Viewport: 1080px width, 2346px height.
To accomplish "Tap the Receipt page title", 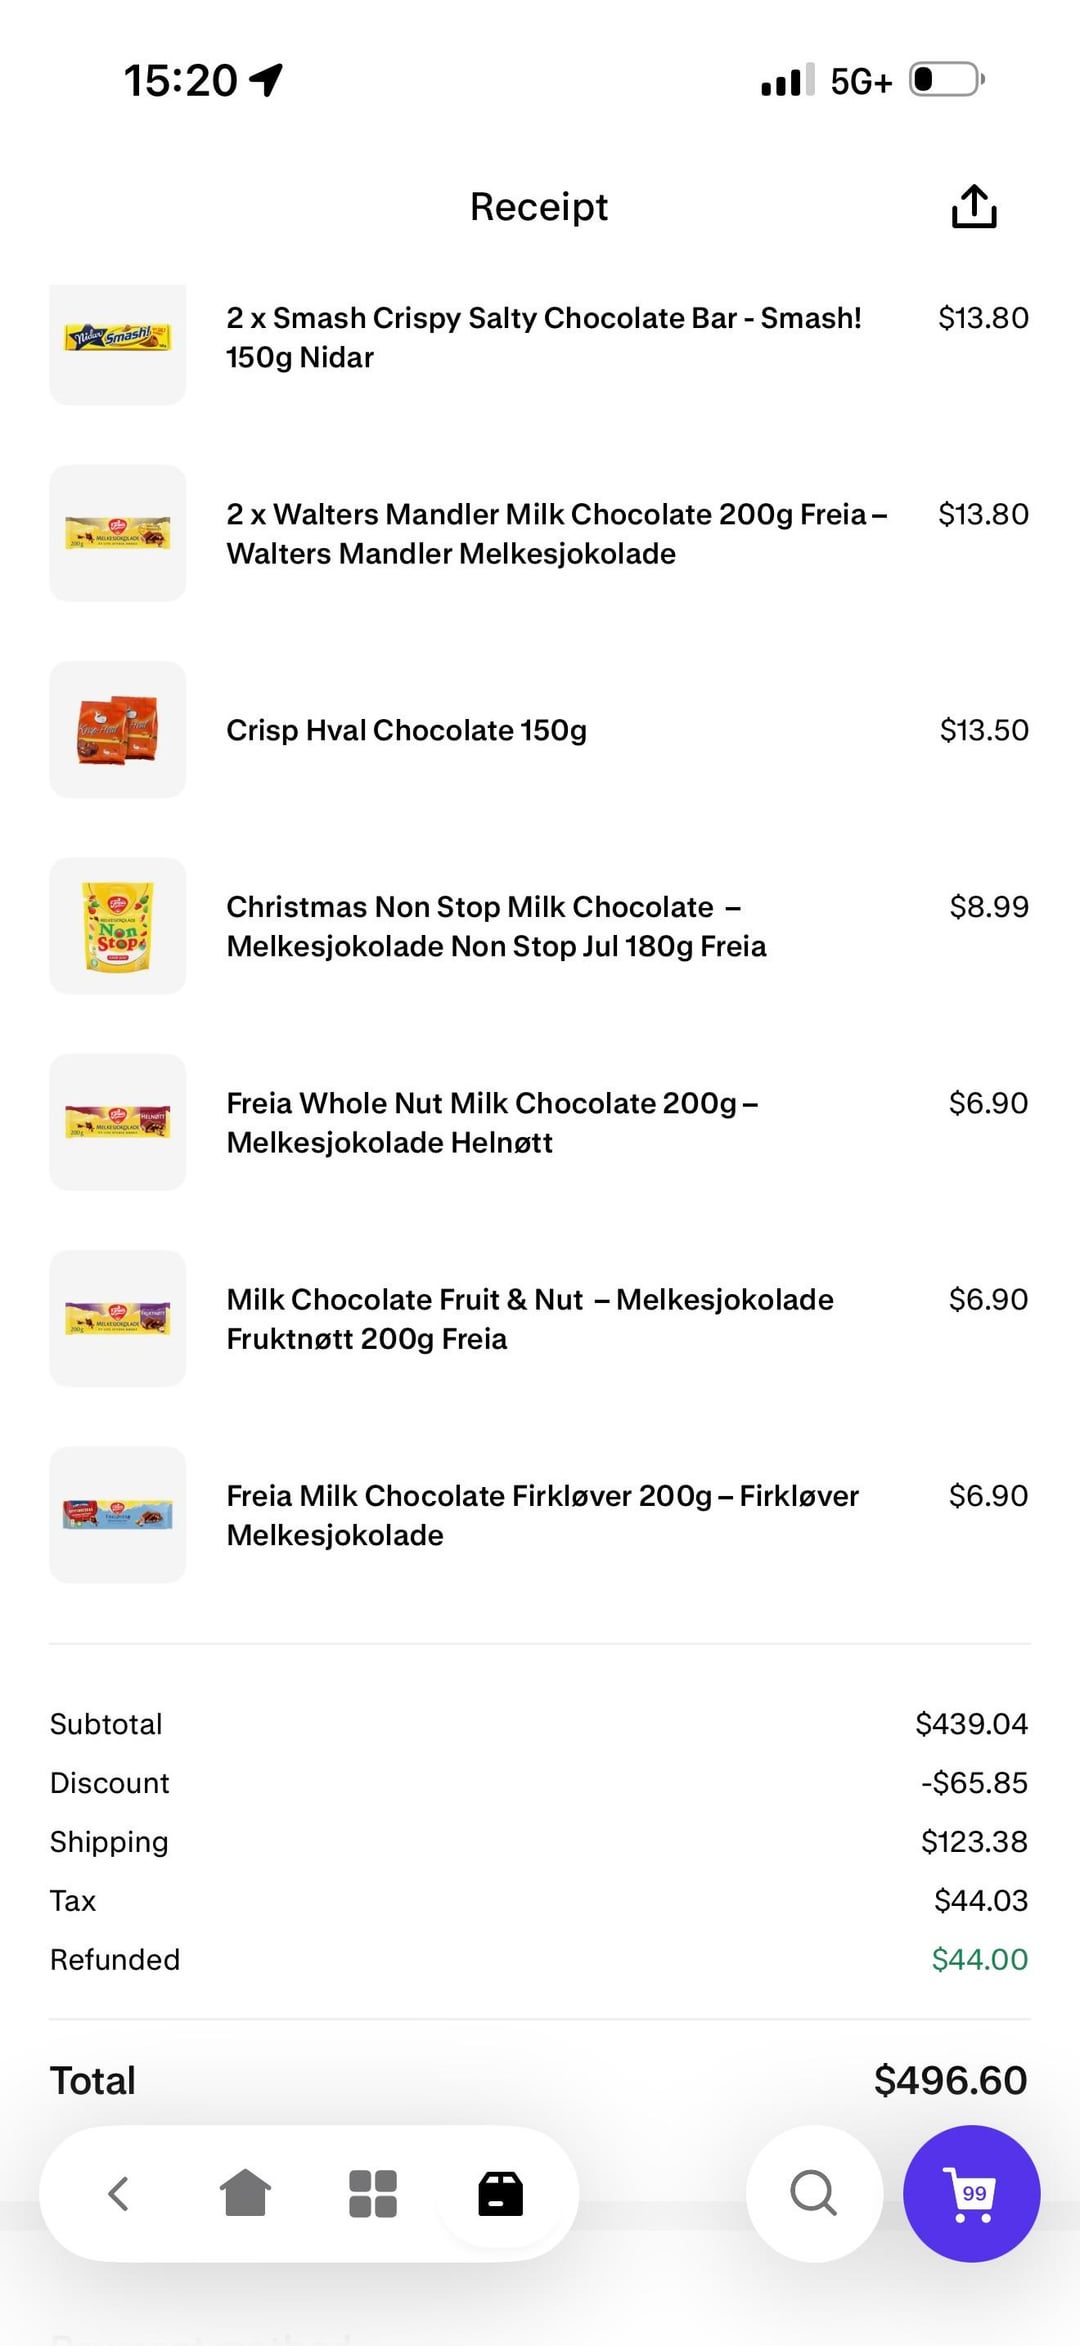I will pos(539,207).
